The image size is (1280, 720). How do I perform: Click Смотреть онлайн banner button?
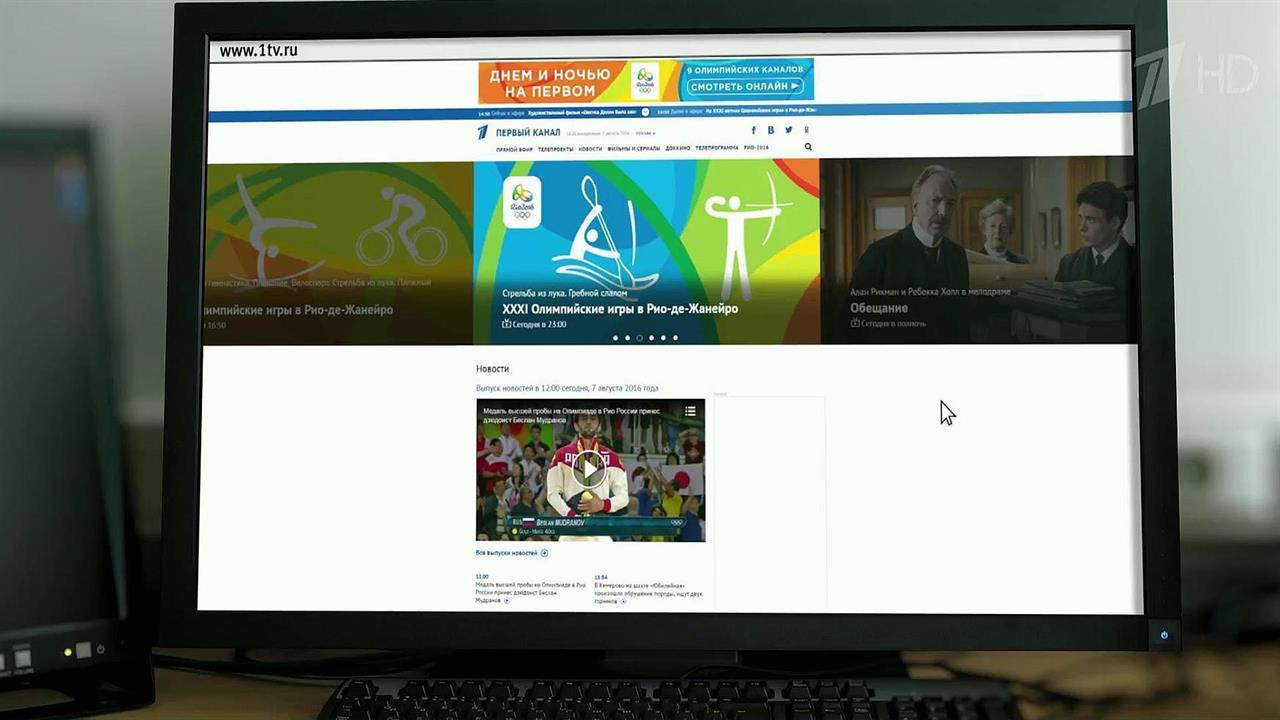point(744,87)
